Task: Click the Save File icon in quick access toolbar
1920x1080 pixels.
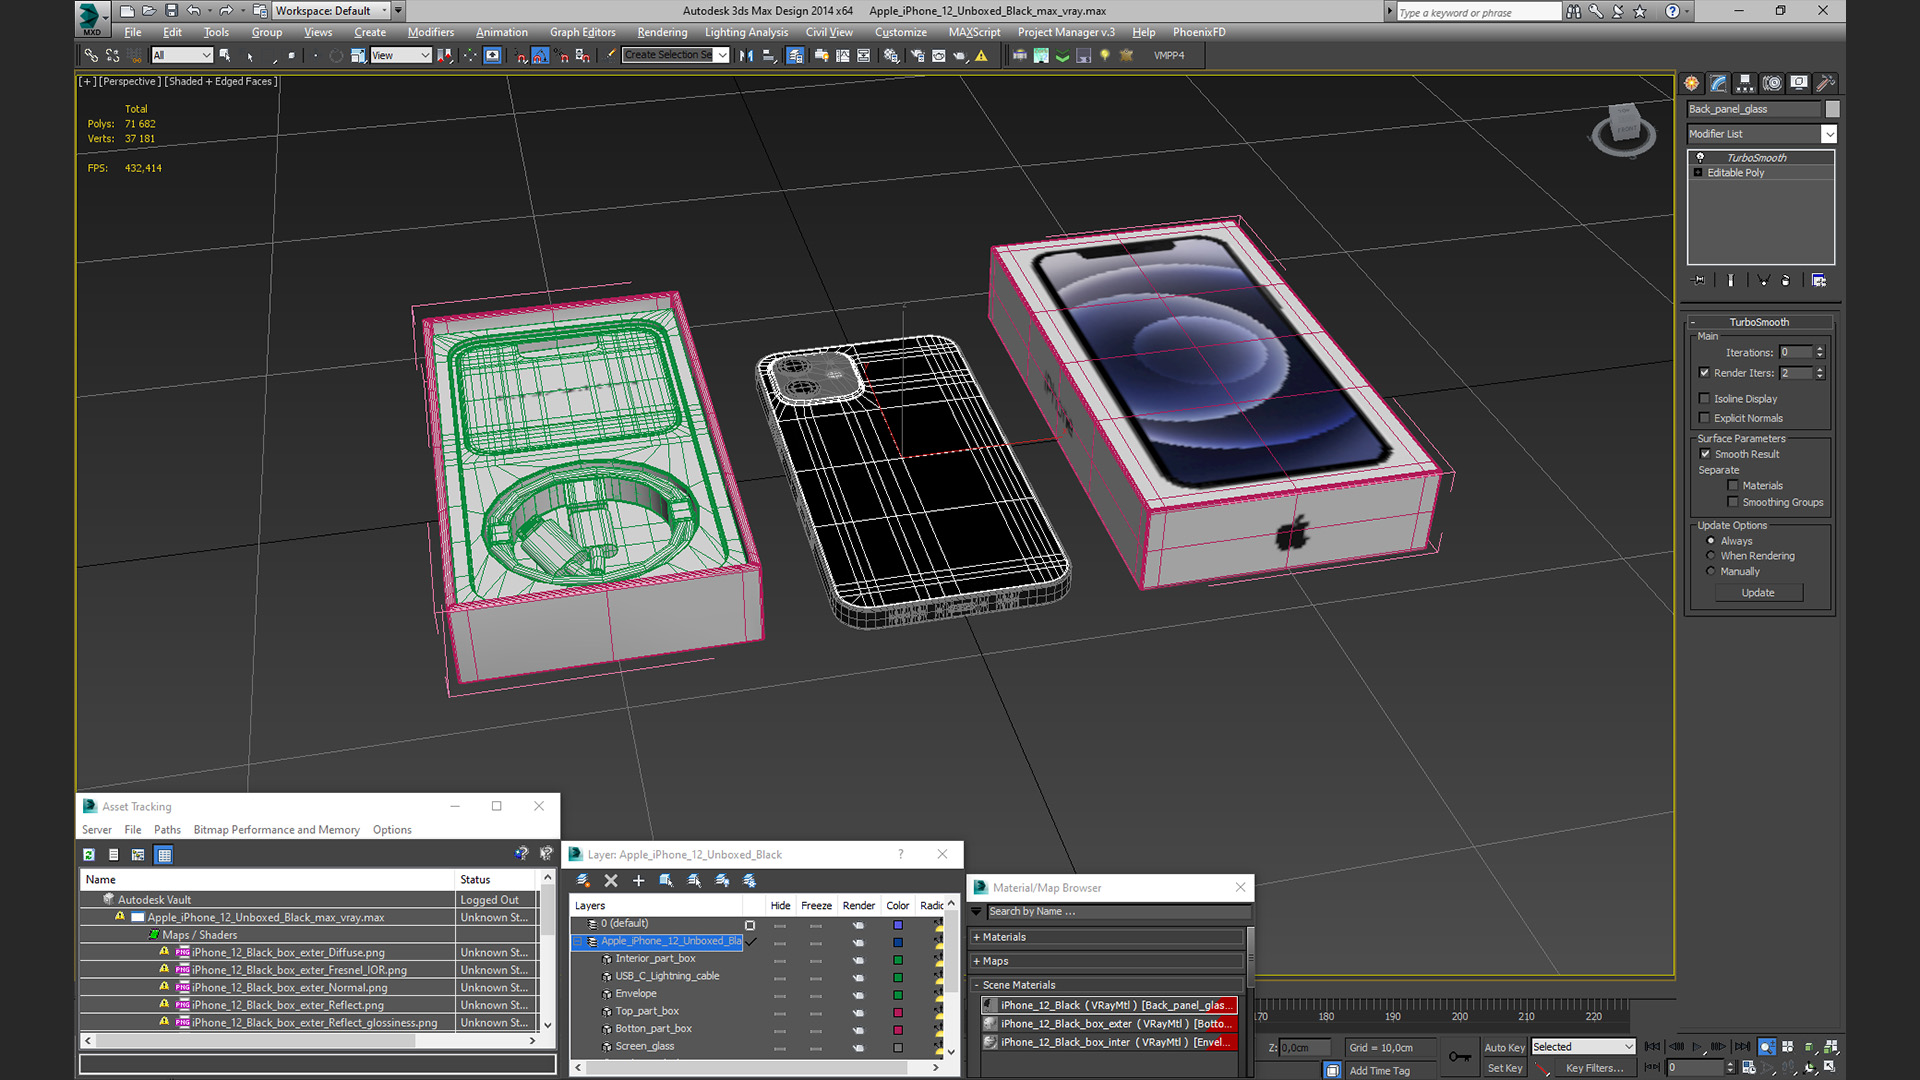Action: 171,11
